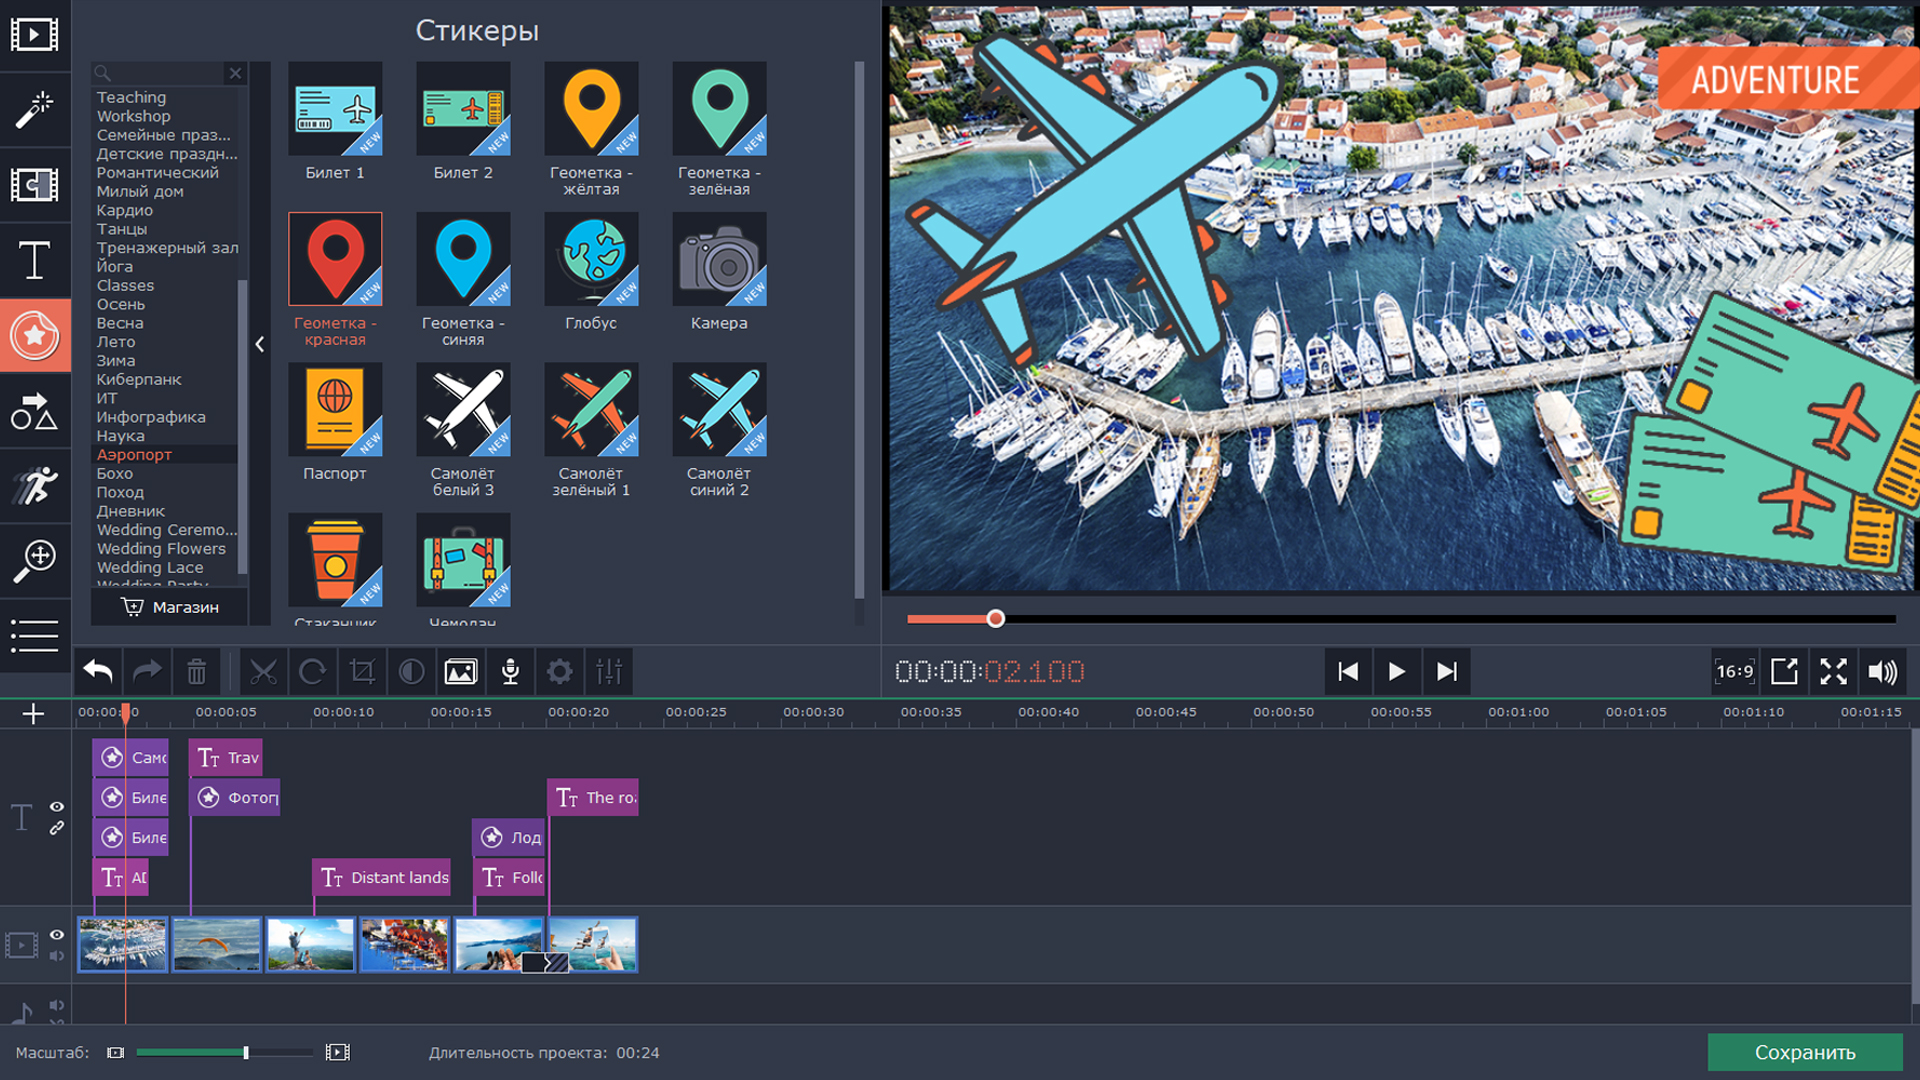
Task: Open Clip Properties gear icon
Action: pyautogui.click(x=560, y=672)
